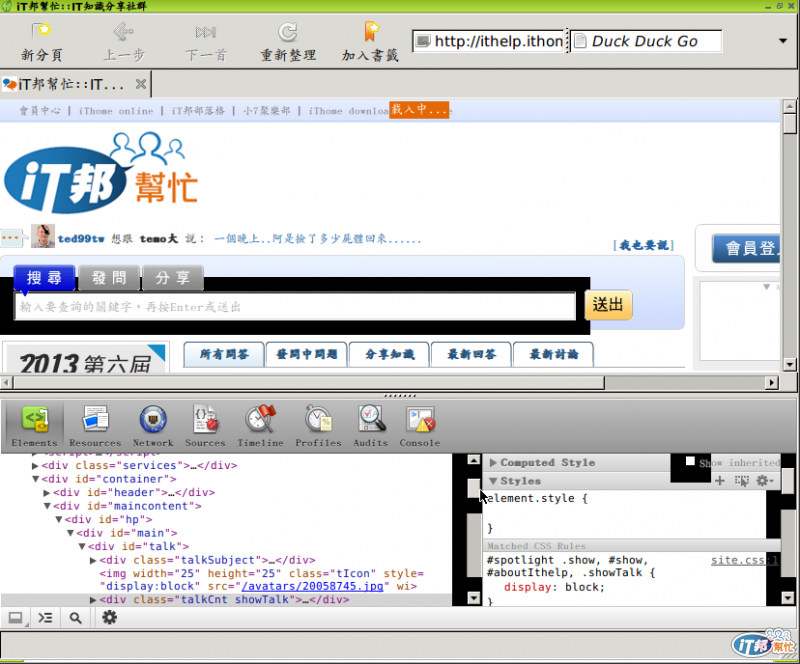Collapse div id hp node

(x=59, y=520)
